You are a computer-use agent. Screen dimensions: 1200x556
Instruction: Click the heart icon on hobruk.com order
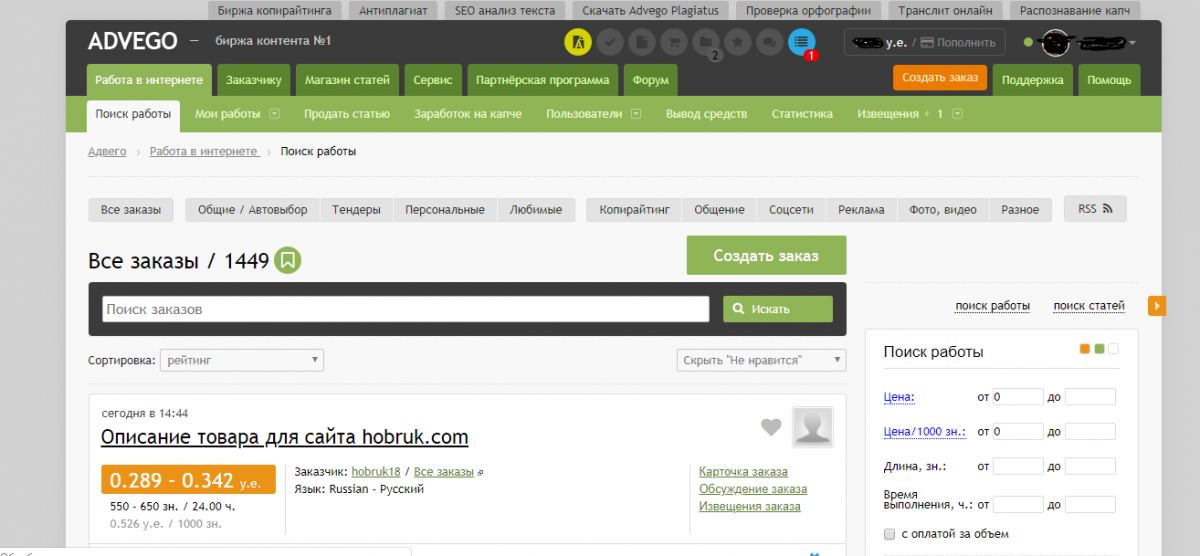coord(771,427)
